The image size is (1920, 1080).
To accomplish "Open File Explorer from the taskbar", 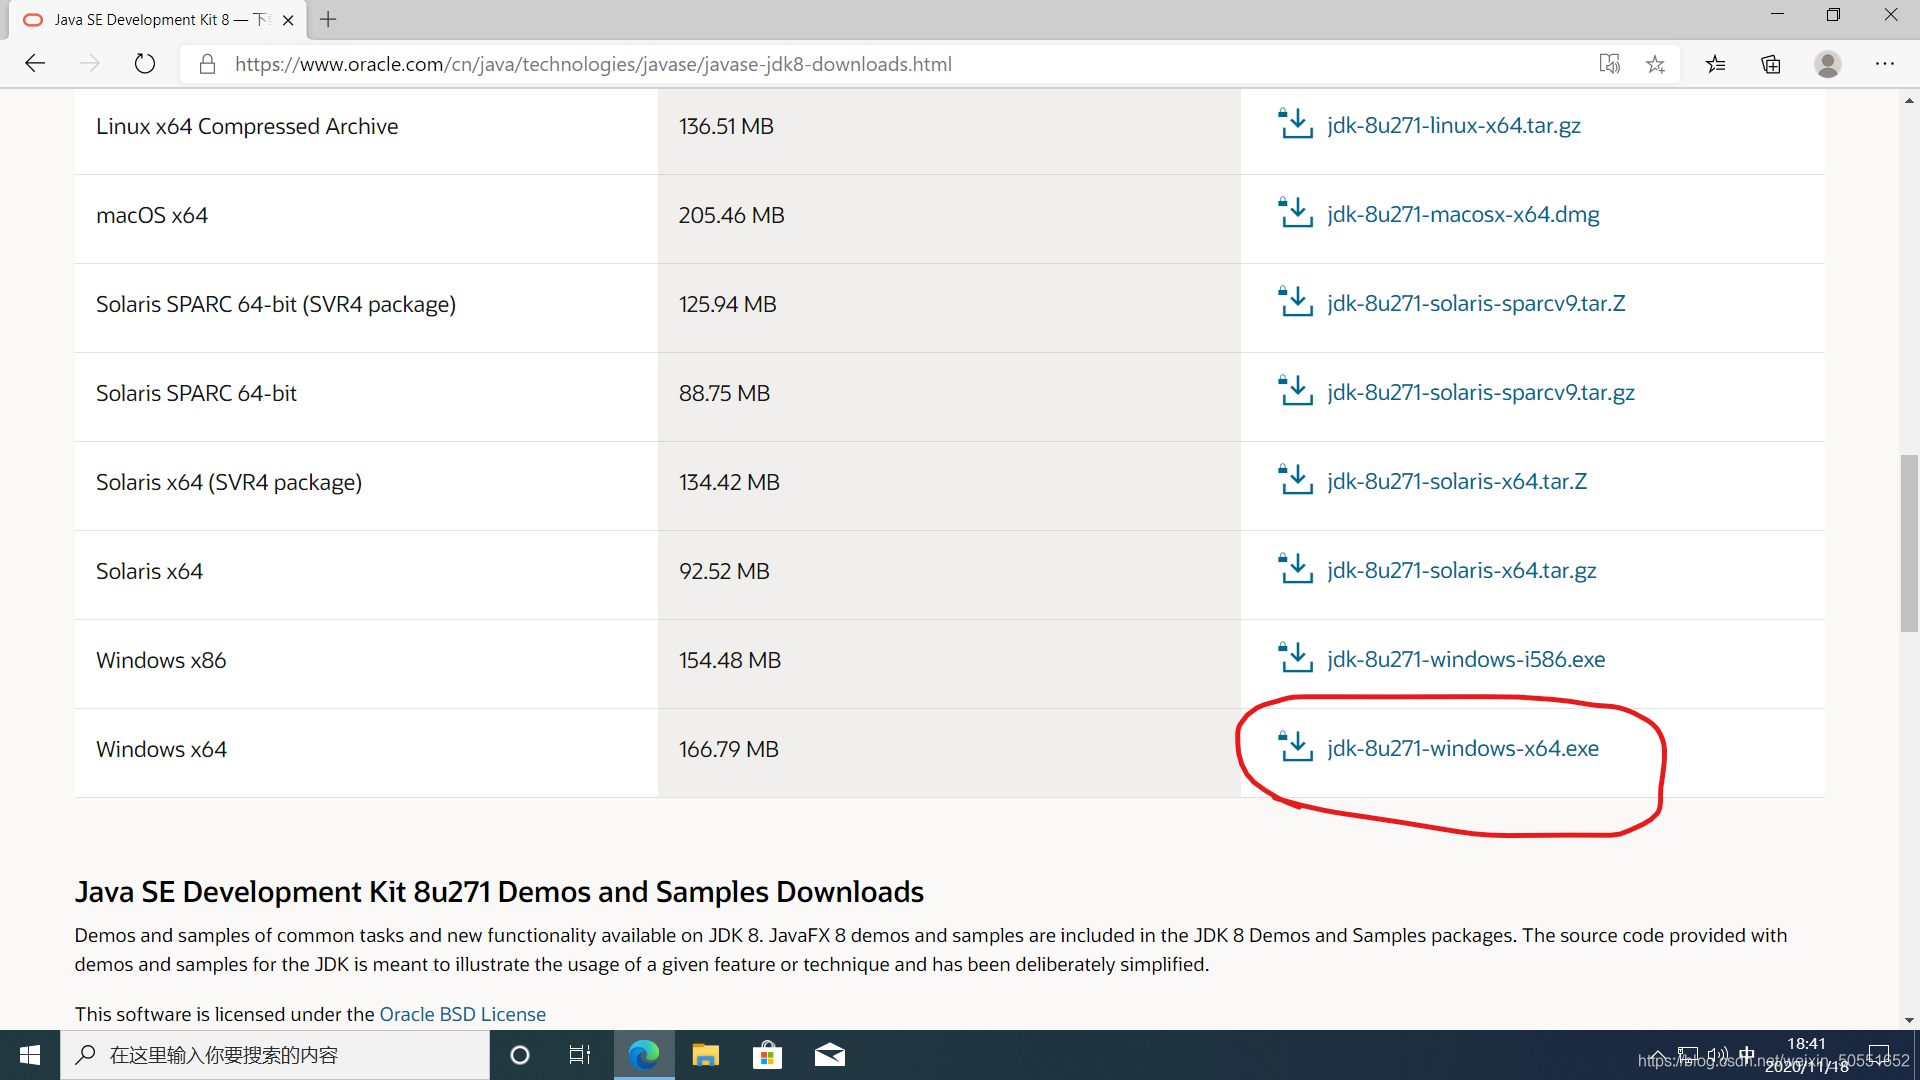I will pyautogui.click(x=706, y=1055).
